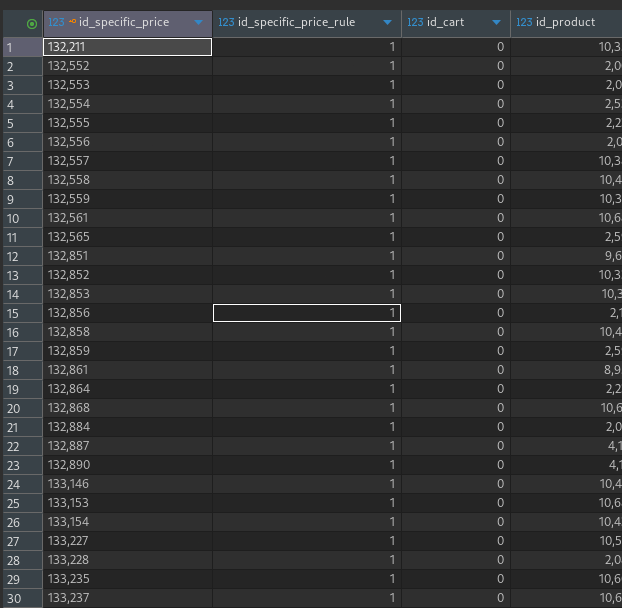Viewport: 622px width, 608px height.
Task: Open id_specific_price column filter arrow
Action: [198, 23]
